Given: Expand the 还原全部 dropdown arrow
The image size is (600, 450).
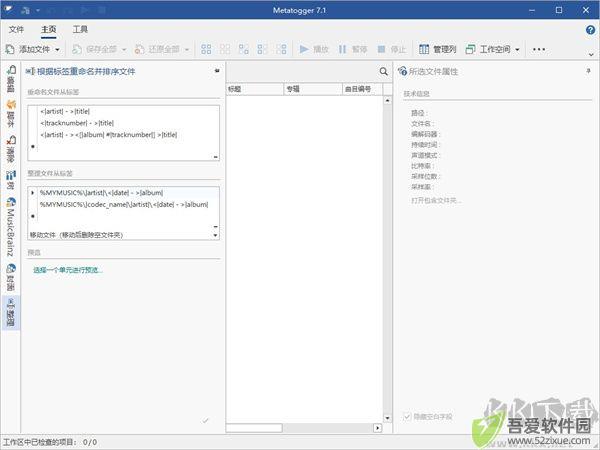Looking at the screenshot, I should click(x=187, y=50).
